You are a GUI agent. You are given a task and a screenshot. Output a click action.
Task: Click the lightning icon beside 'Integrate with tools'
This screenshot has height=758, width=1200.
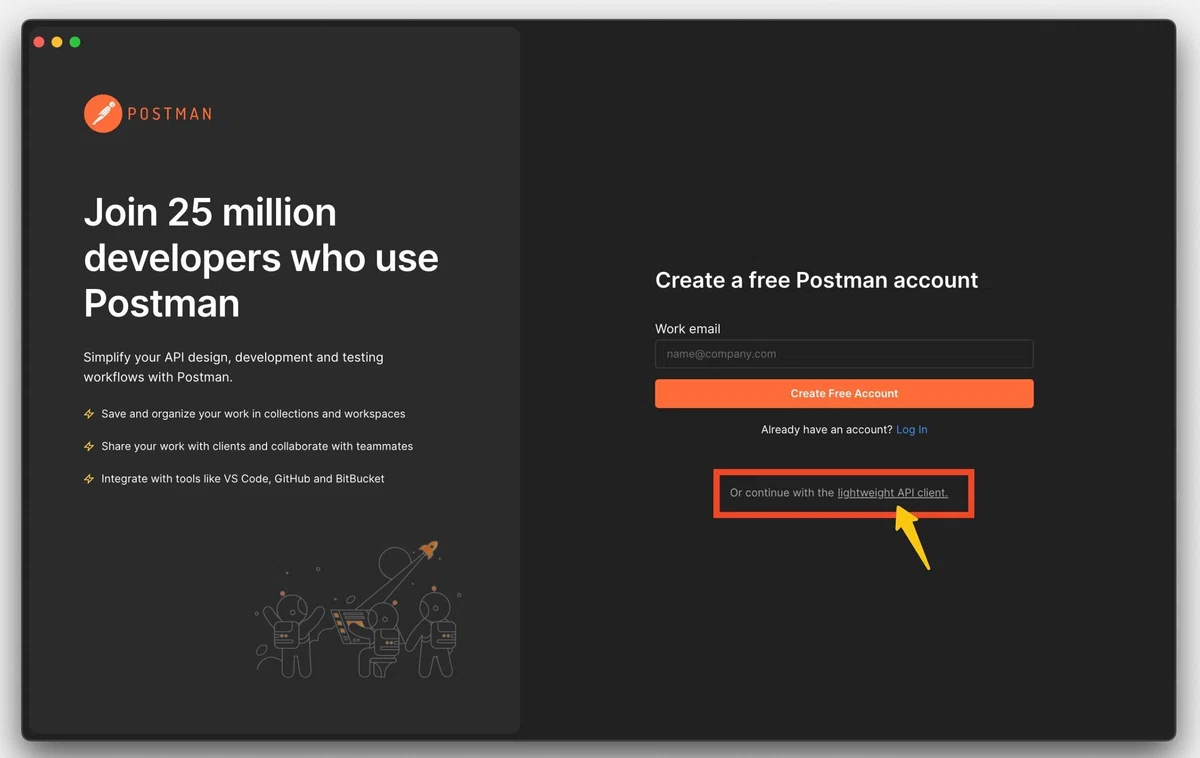pos(89,479)
